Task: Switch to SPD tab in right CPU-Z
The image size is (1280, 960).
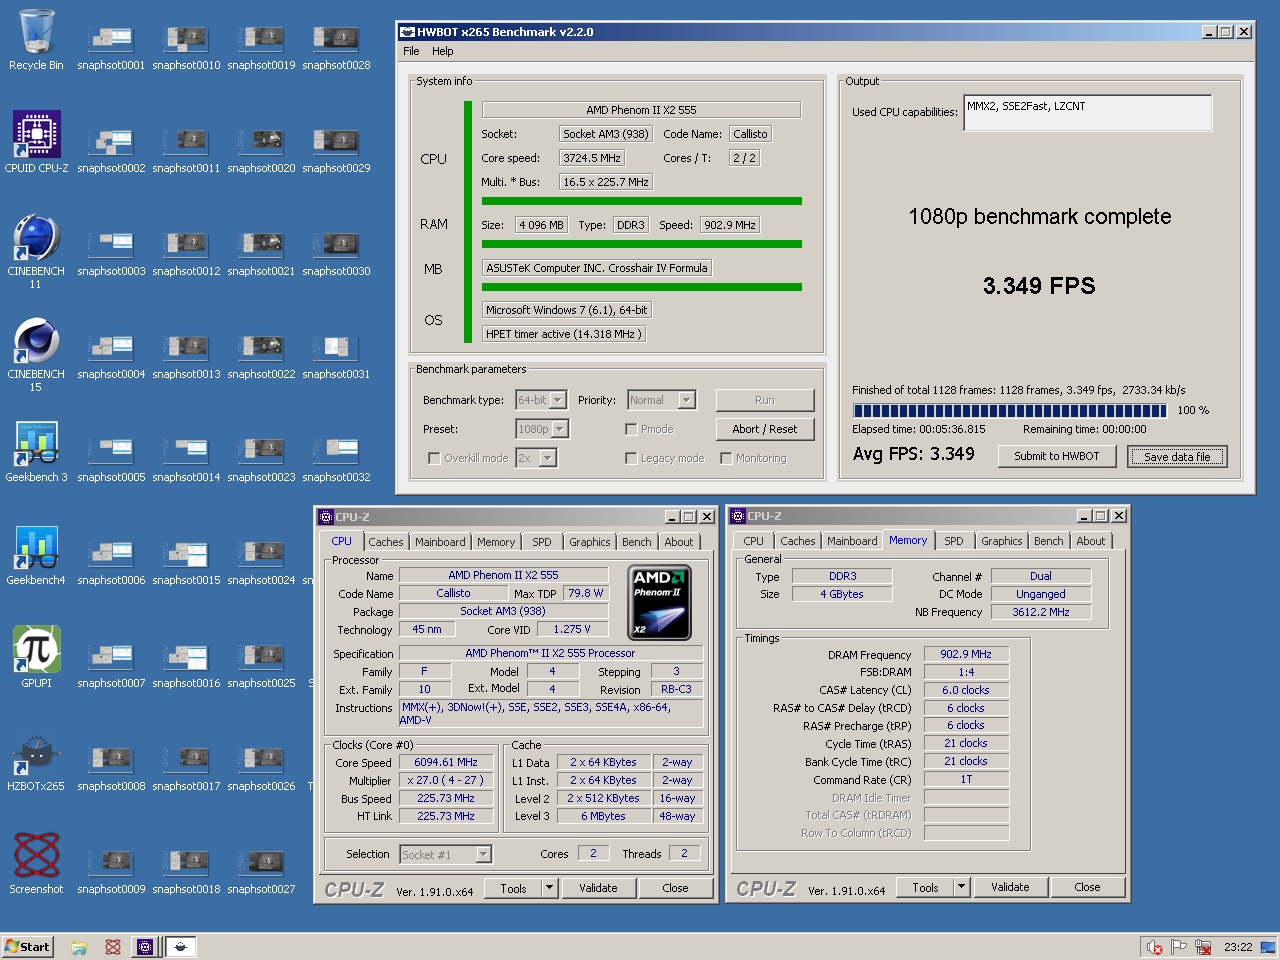Action: 954,541
